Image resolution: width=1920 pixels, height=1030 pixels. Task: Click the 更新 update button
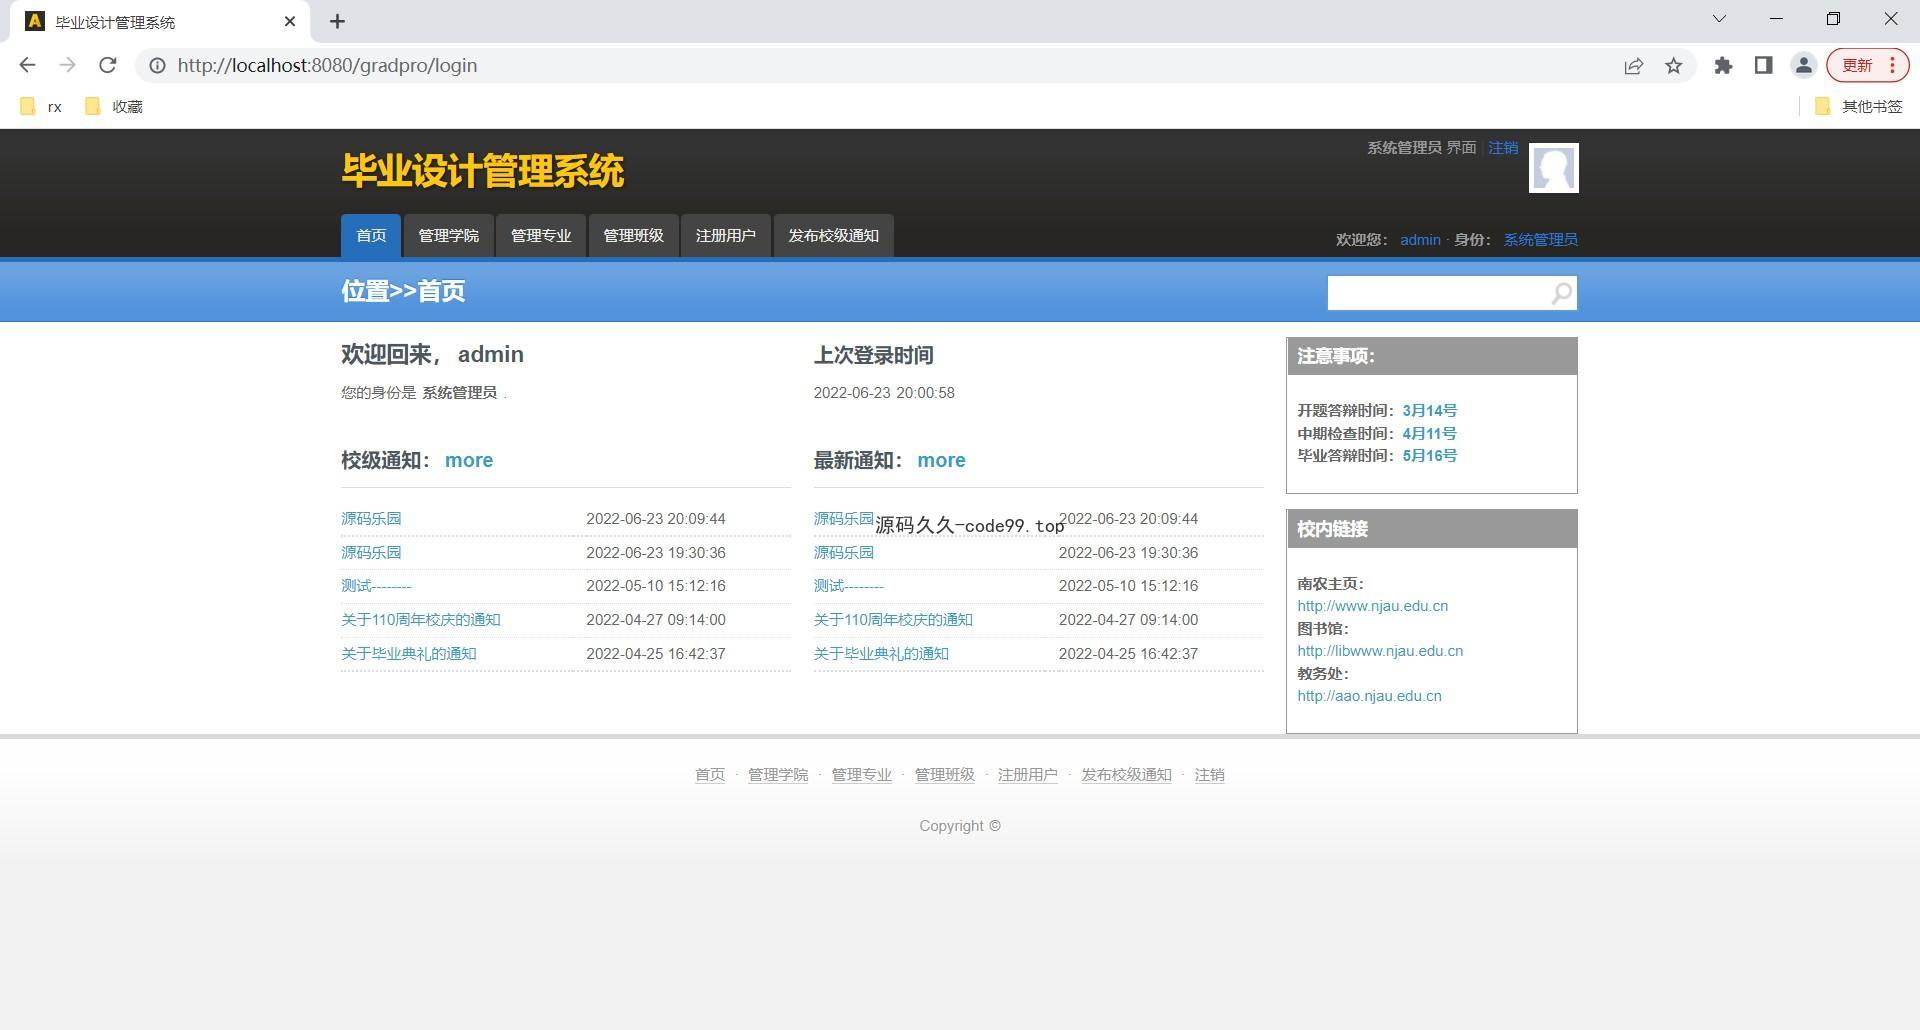point(1867,65)
